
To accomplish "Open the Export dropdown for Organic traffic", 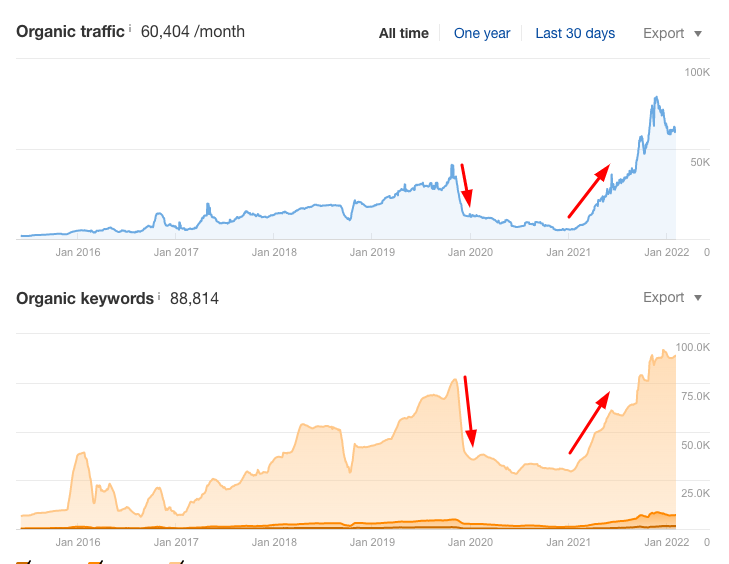I will coord(672,33).
